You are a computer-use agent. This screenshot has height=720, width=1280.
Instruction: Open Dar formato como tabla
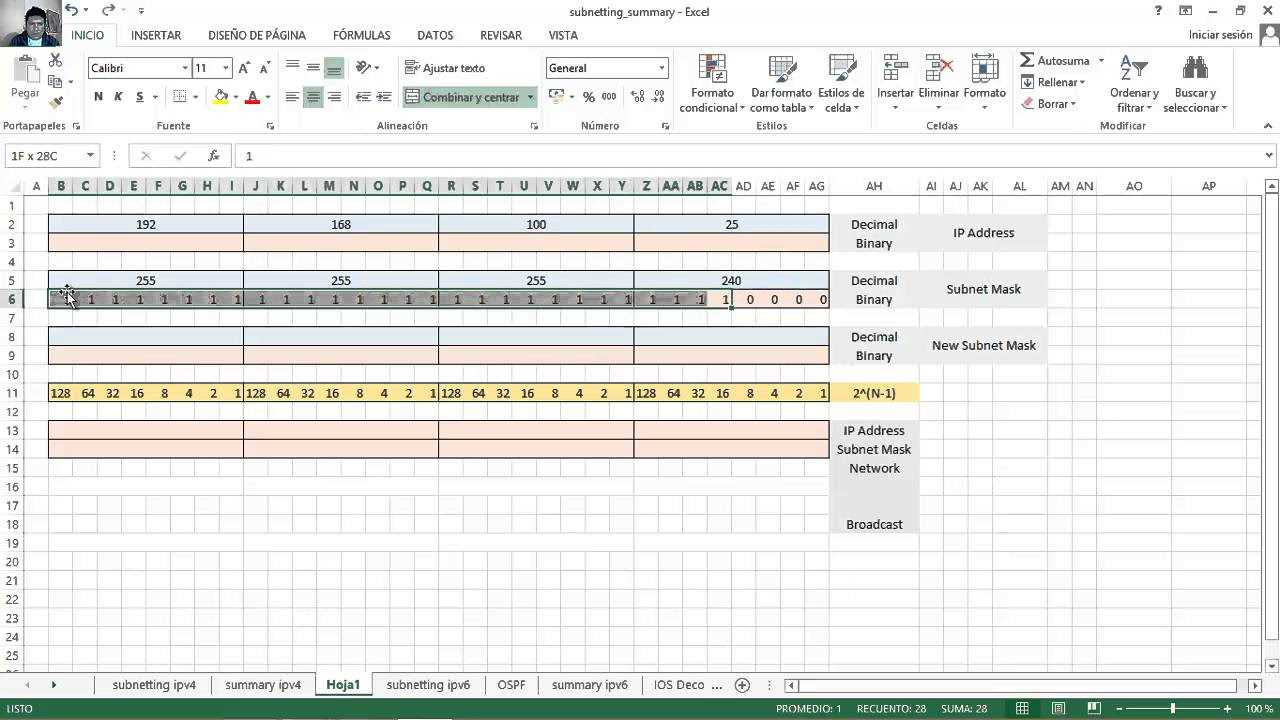(x=781, y=84)
